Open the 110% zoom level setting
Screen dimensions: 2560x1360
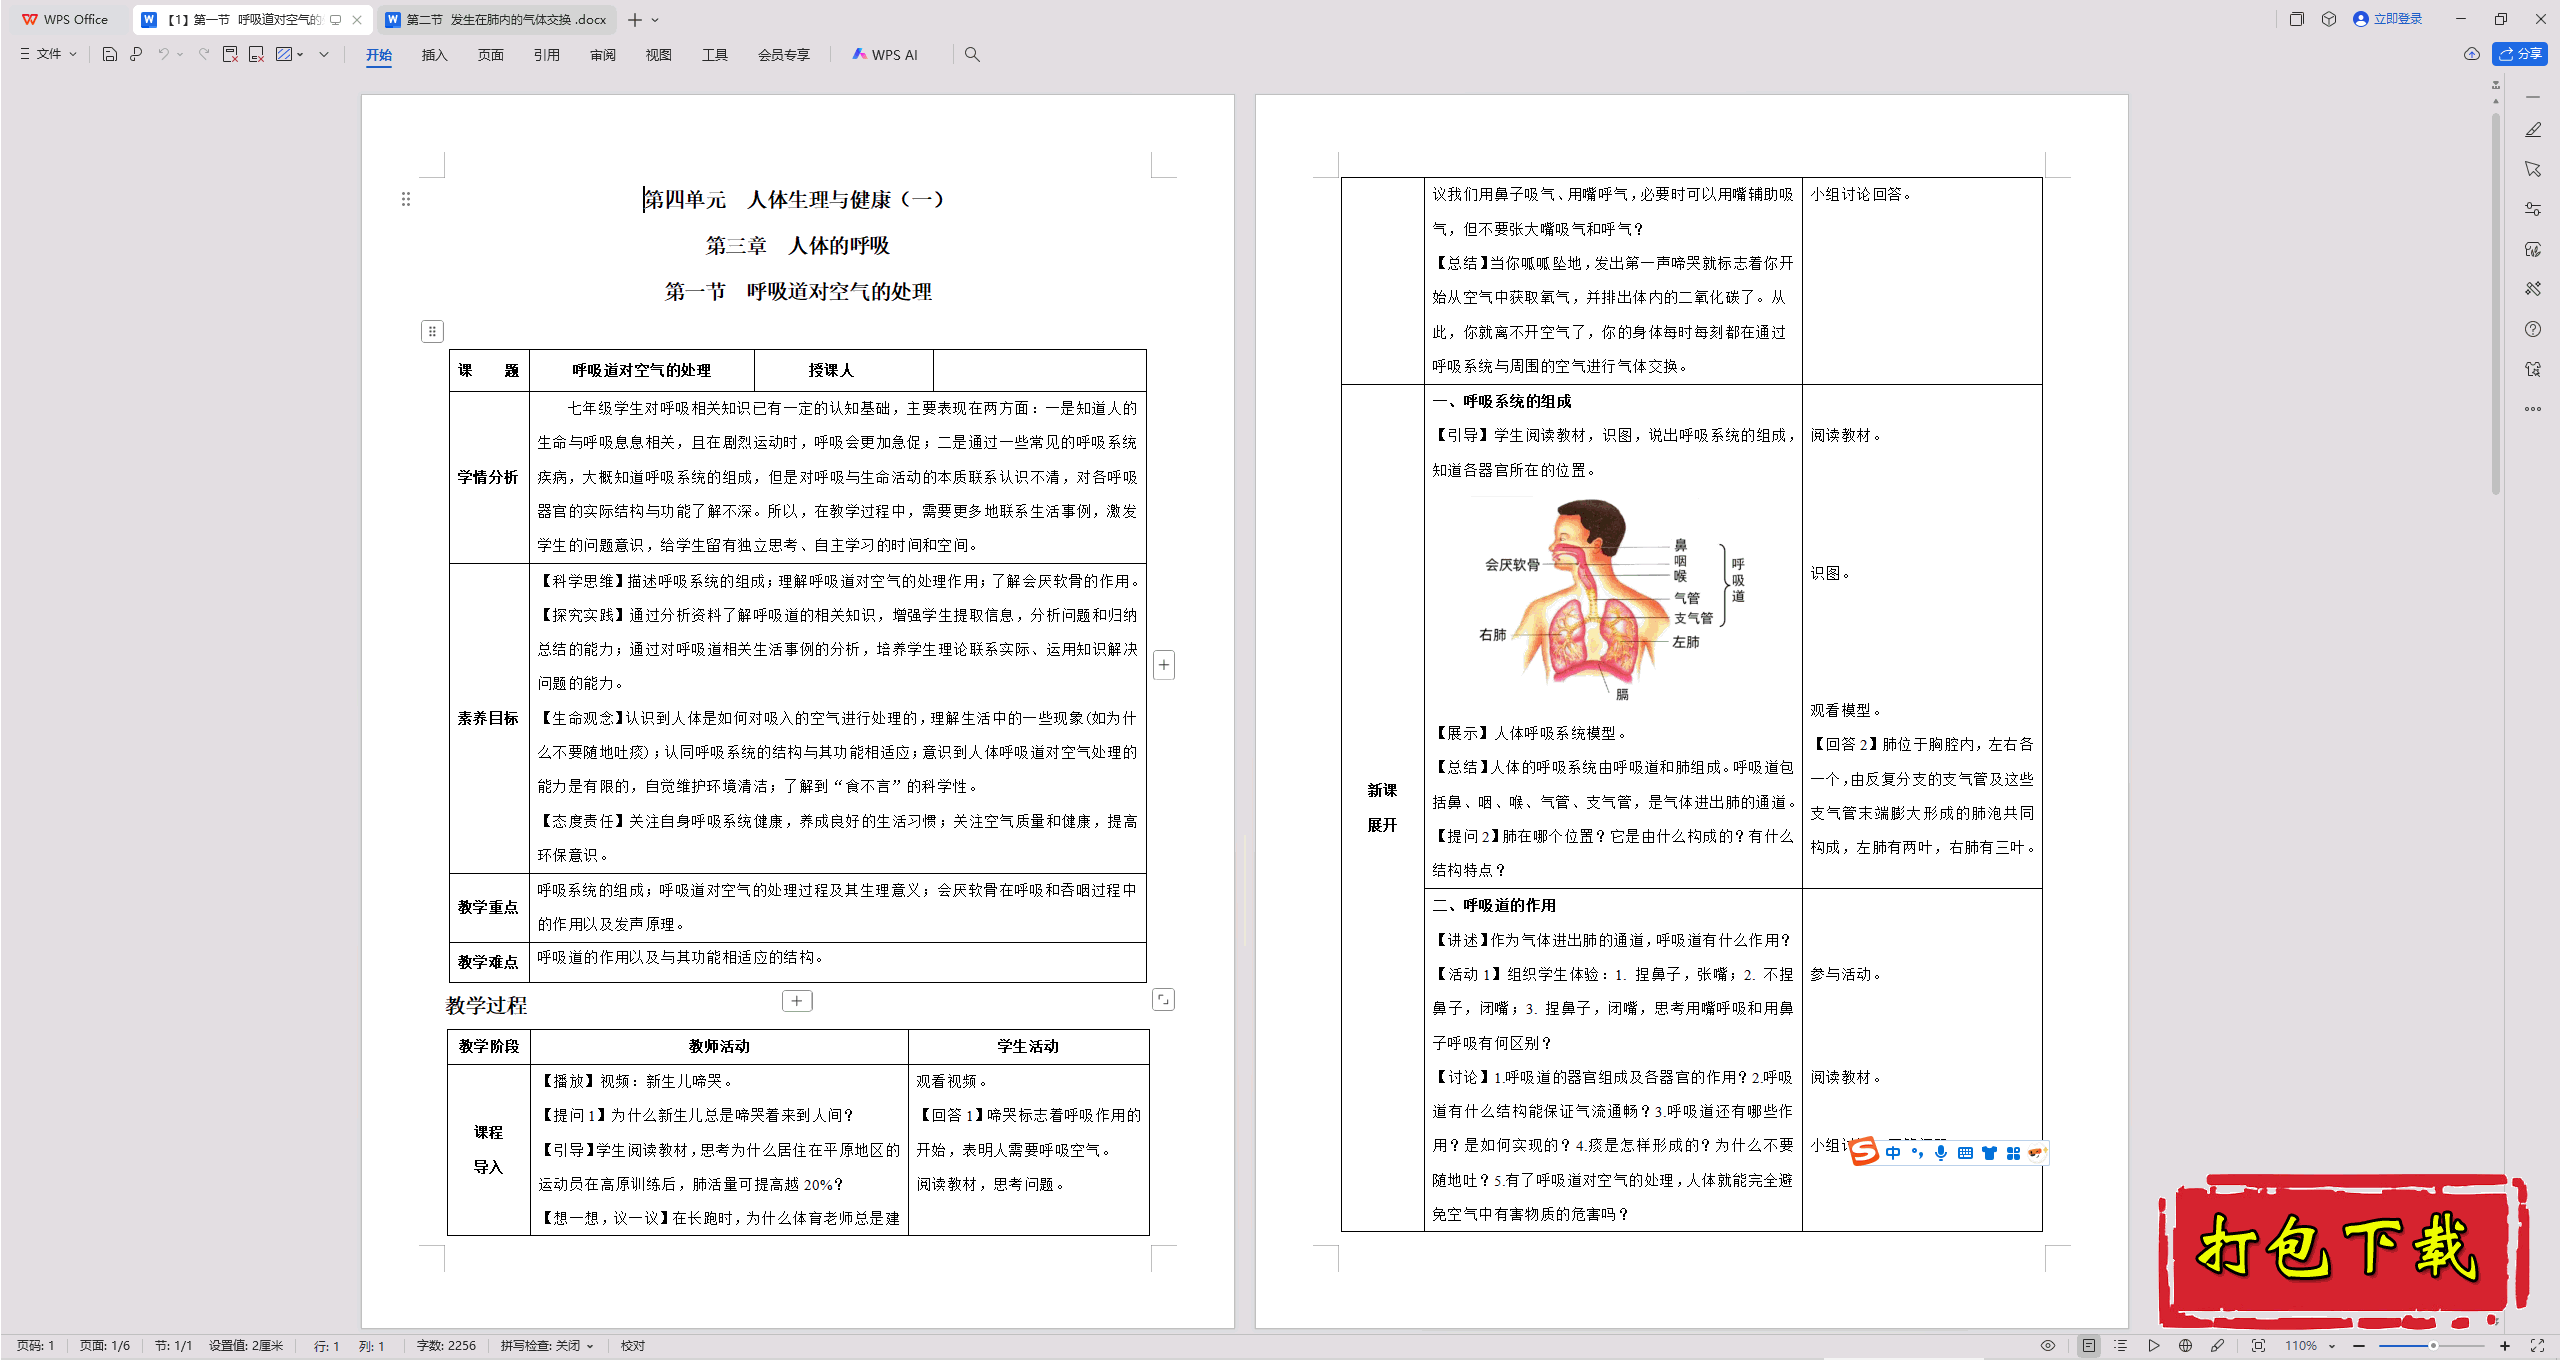2301,1346
